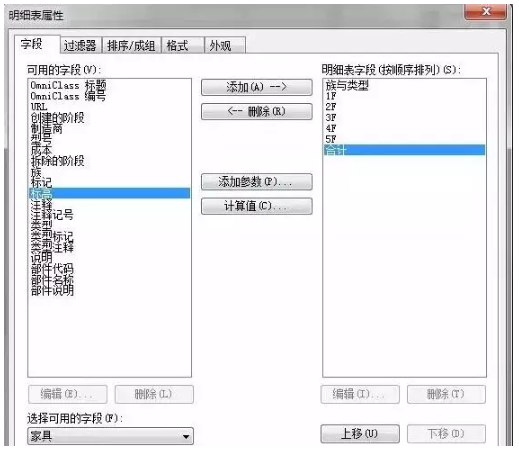Click the disabled 下移(D) button
519x450 pixels.
click(446, 433)
